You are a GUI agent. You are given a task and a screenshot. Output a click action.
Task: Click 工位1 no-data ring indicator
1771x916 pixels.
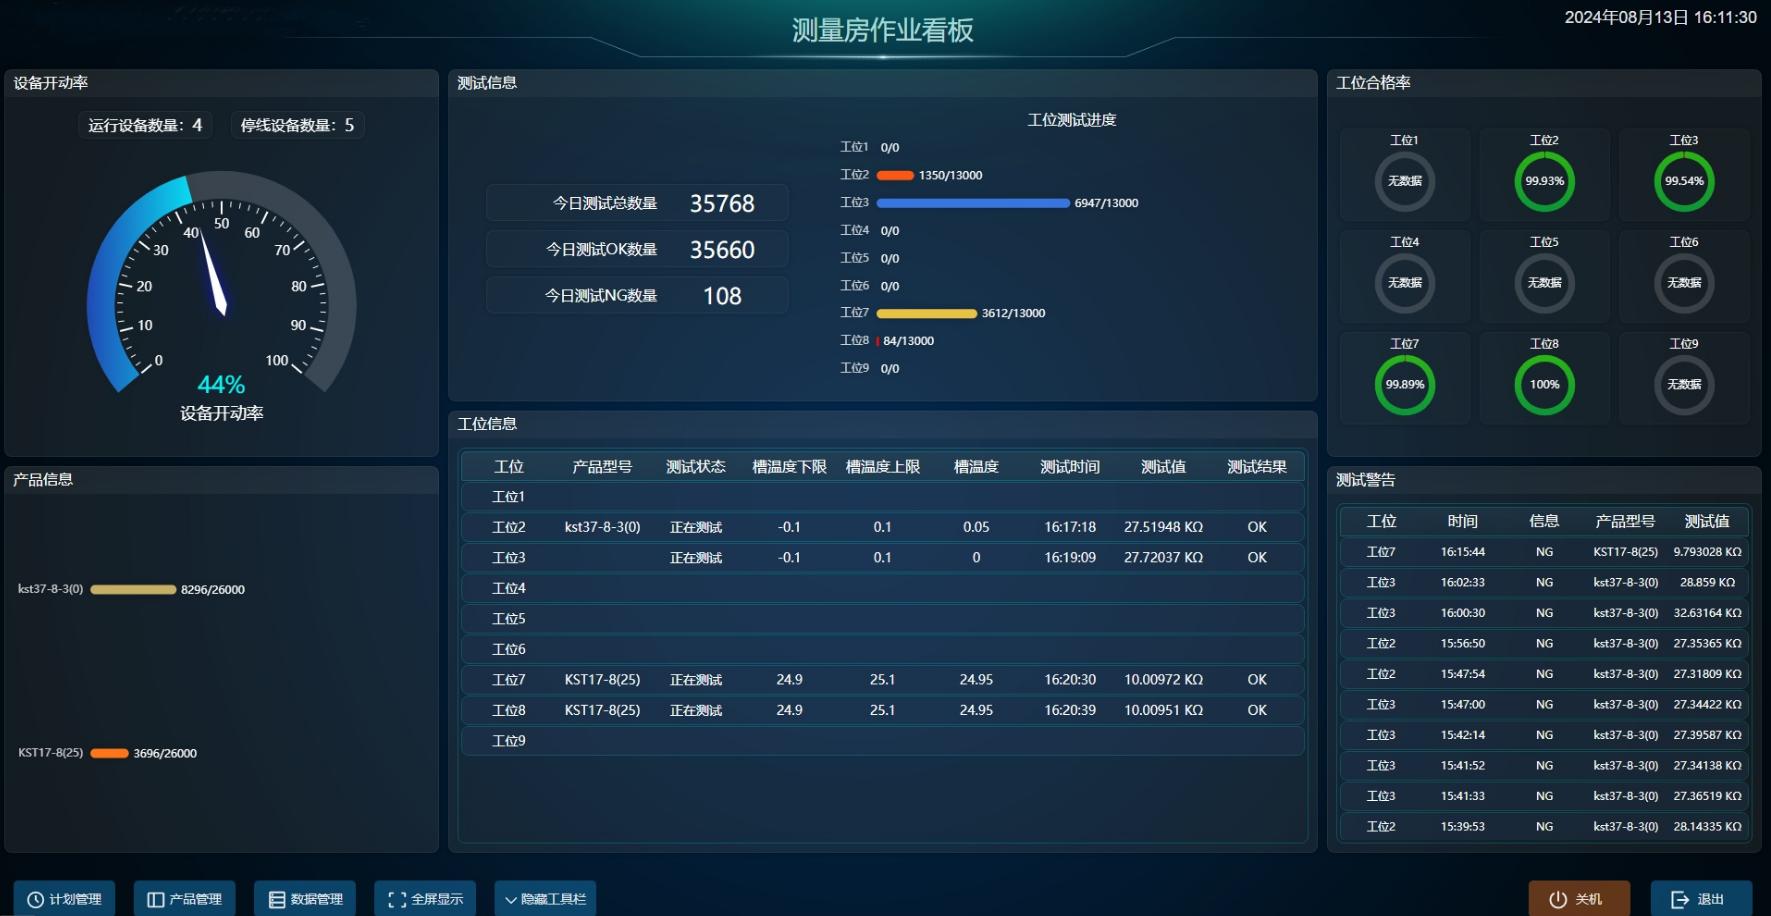(1405, 181)
